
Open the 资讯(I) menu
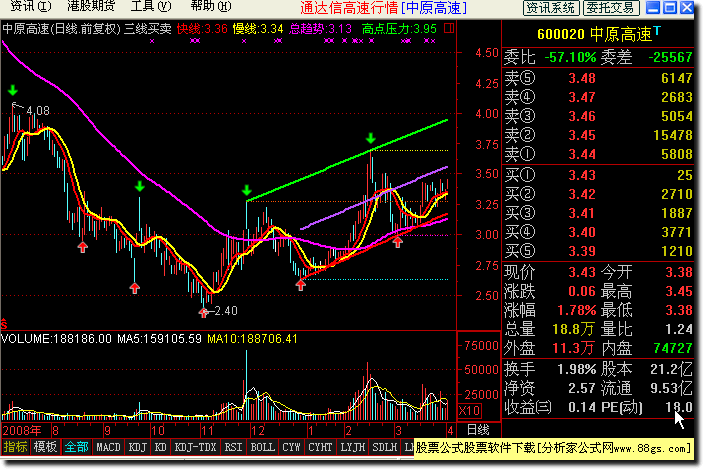tap(30, 6)
